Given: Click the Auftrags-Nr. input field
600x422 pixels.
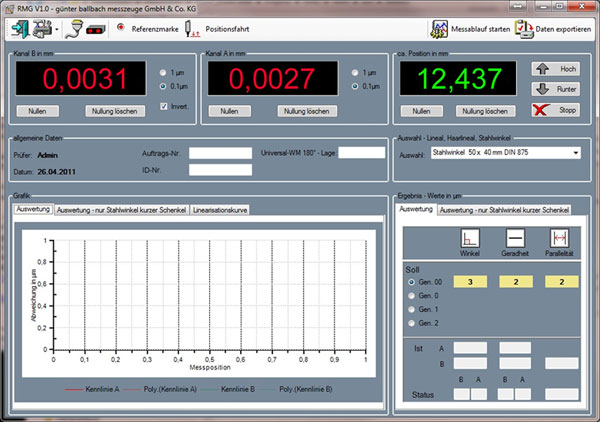Looking at the screenshot, I should pyautogui.click(x=220, y=153).
